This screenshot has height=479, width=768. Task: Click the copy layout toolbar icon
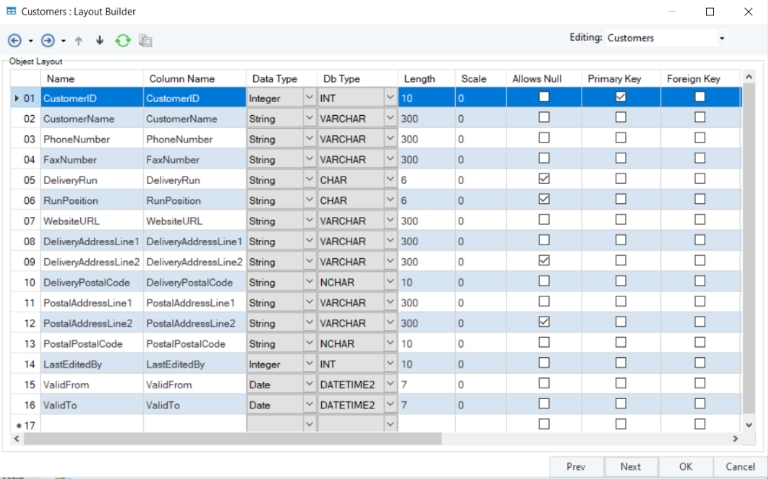tap(146, 40)
